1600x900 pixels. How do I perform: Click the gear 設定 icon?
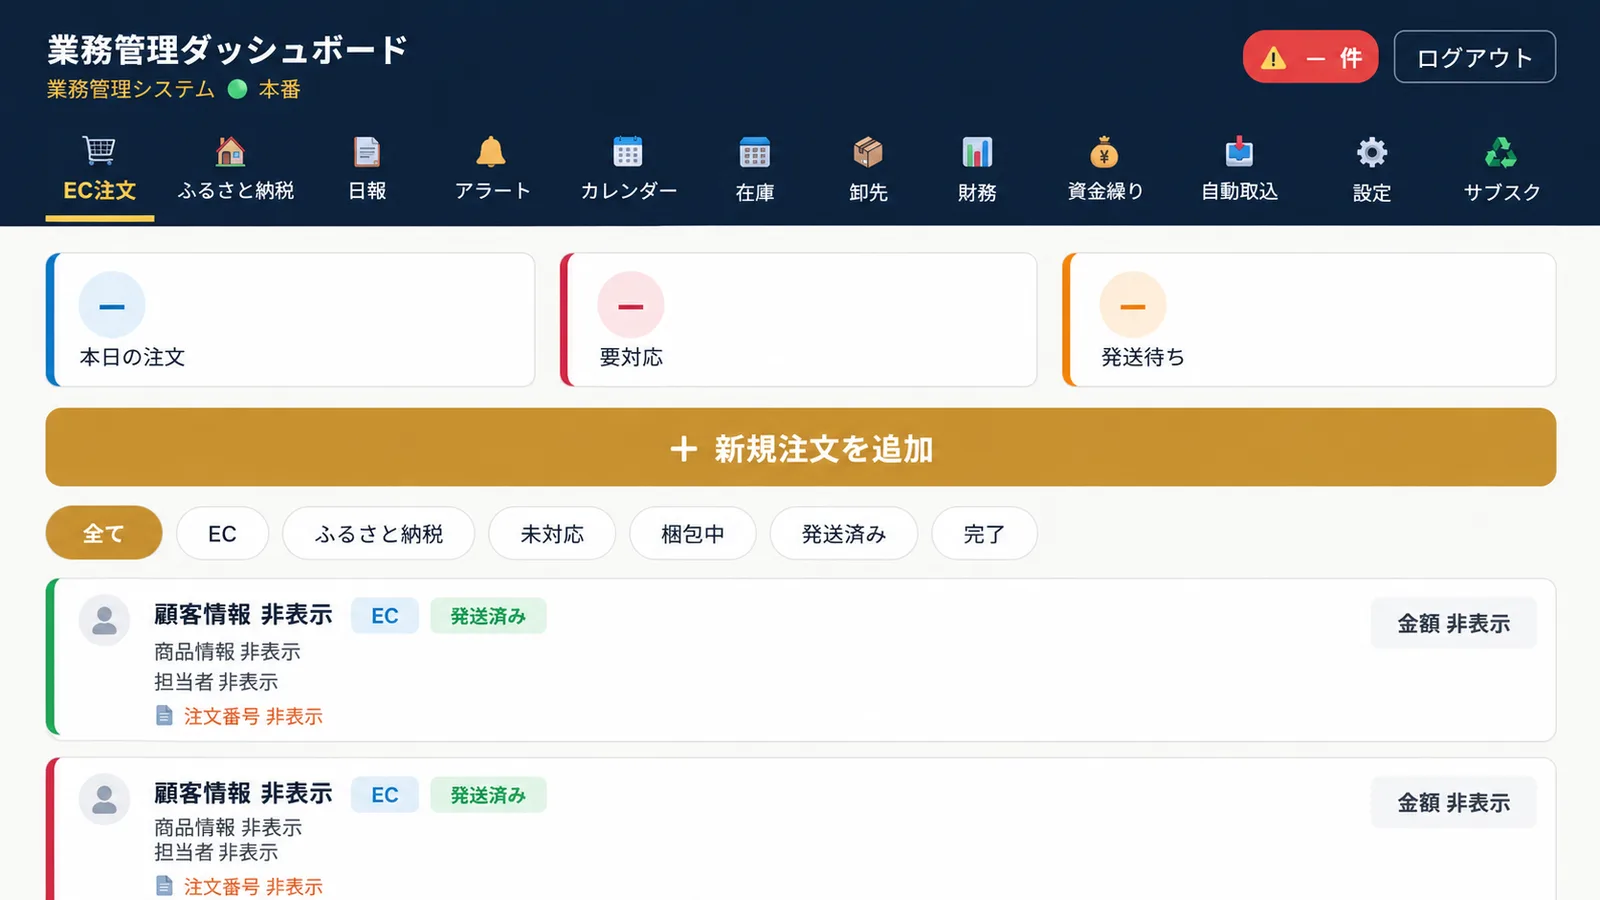pyautogui.click(x=1372, y=152)
